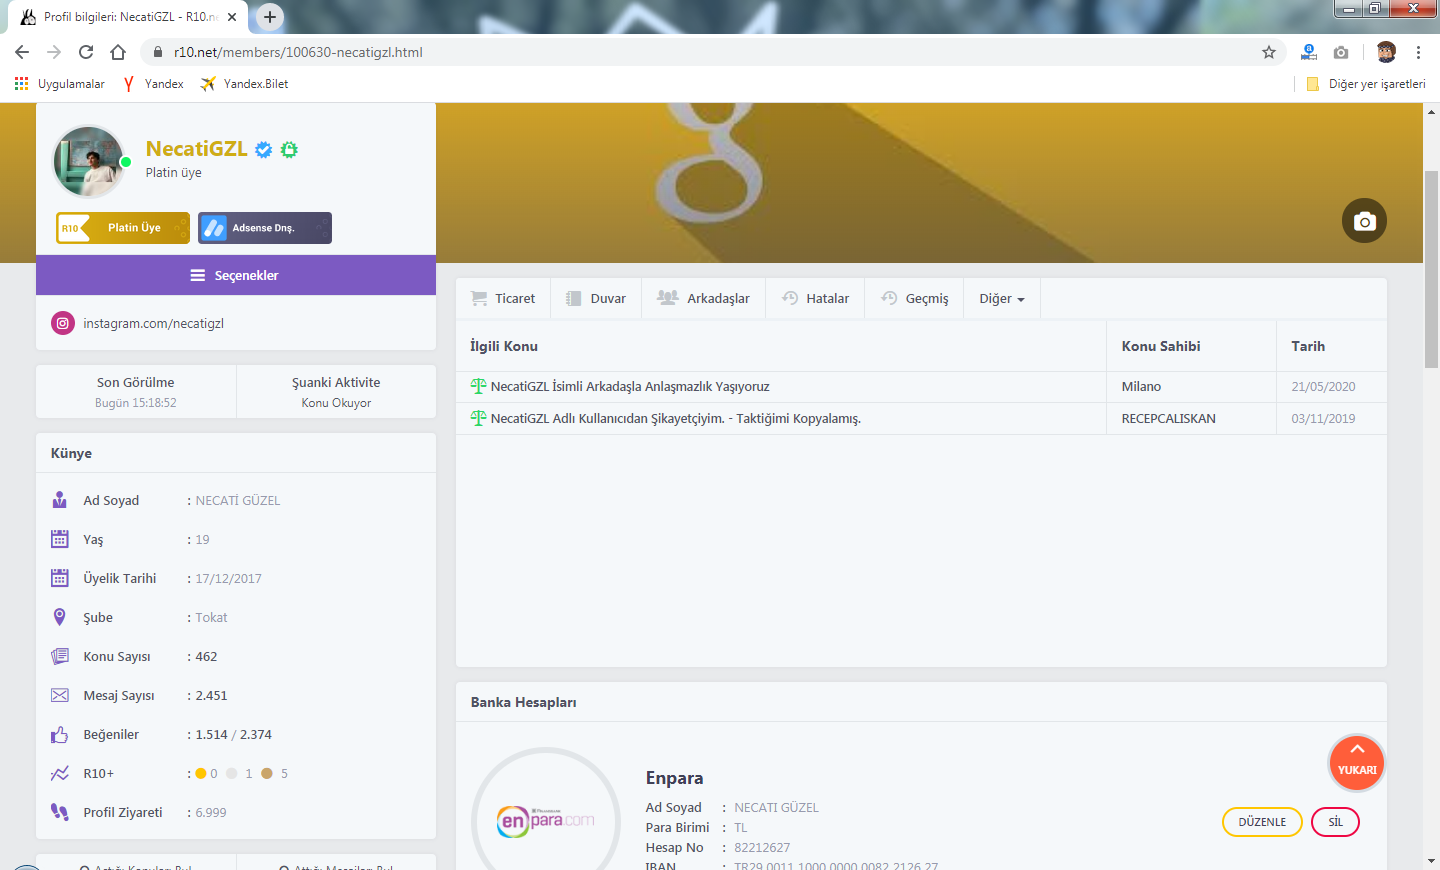Click the Mesaj Sayısı envelope icon
Image resolution: width=1440 pixels, height=870 pixels.
coord(60,695)
